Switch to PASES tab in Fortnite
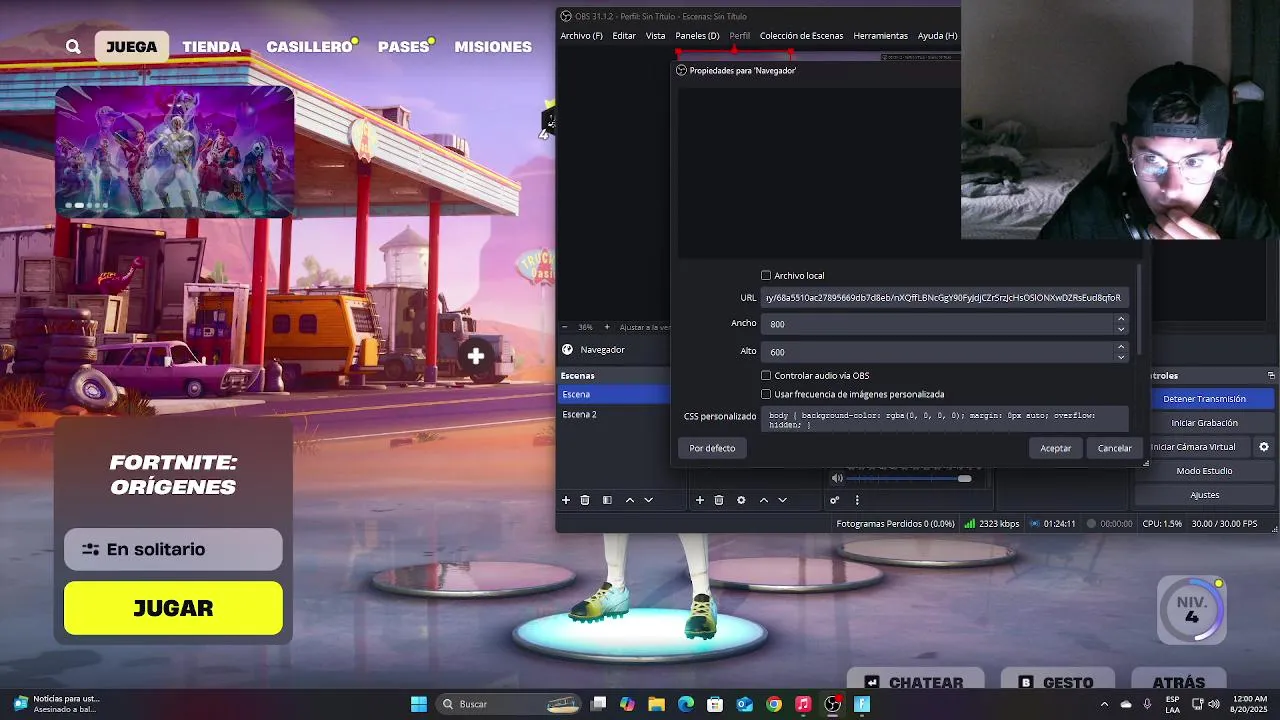The width and height of the screenshot is (1280, 720). tap(403, 47)
